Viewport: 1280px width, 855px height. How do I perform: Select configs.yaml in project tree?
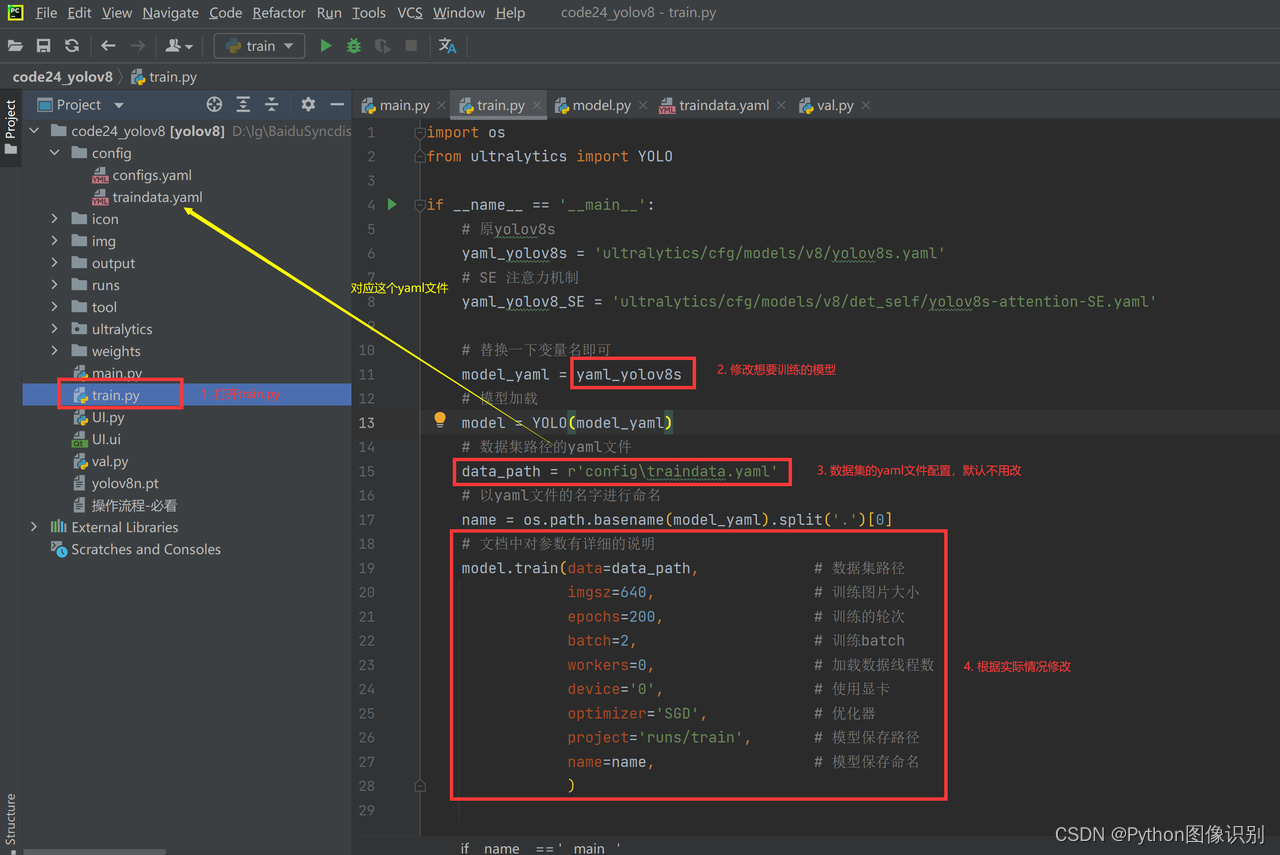[152, 175]
